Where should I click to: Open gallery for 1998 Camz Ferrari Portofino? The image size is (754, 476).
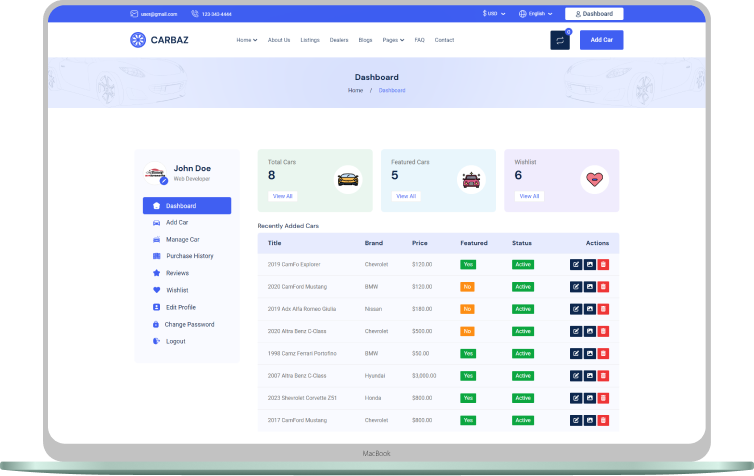[x=589, y=353]
